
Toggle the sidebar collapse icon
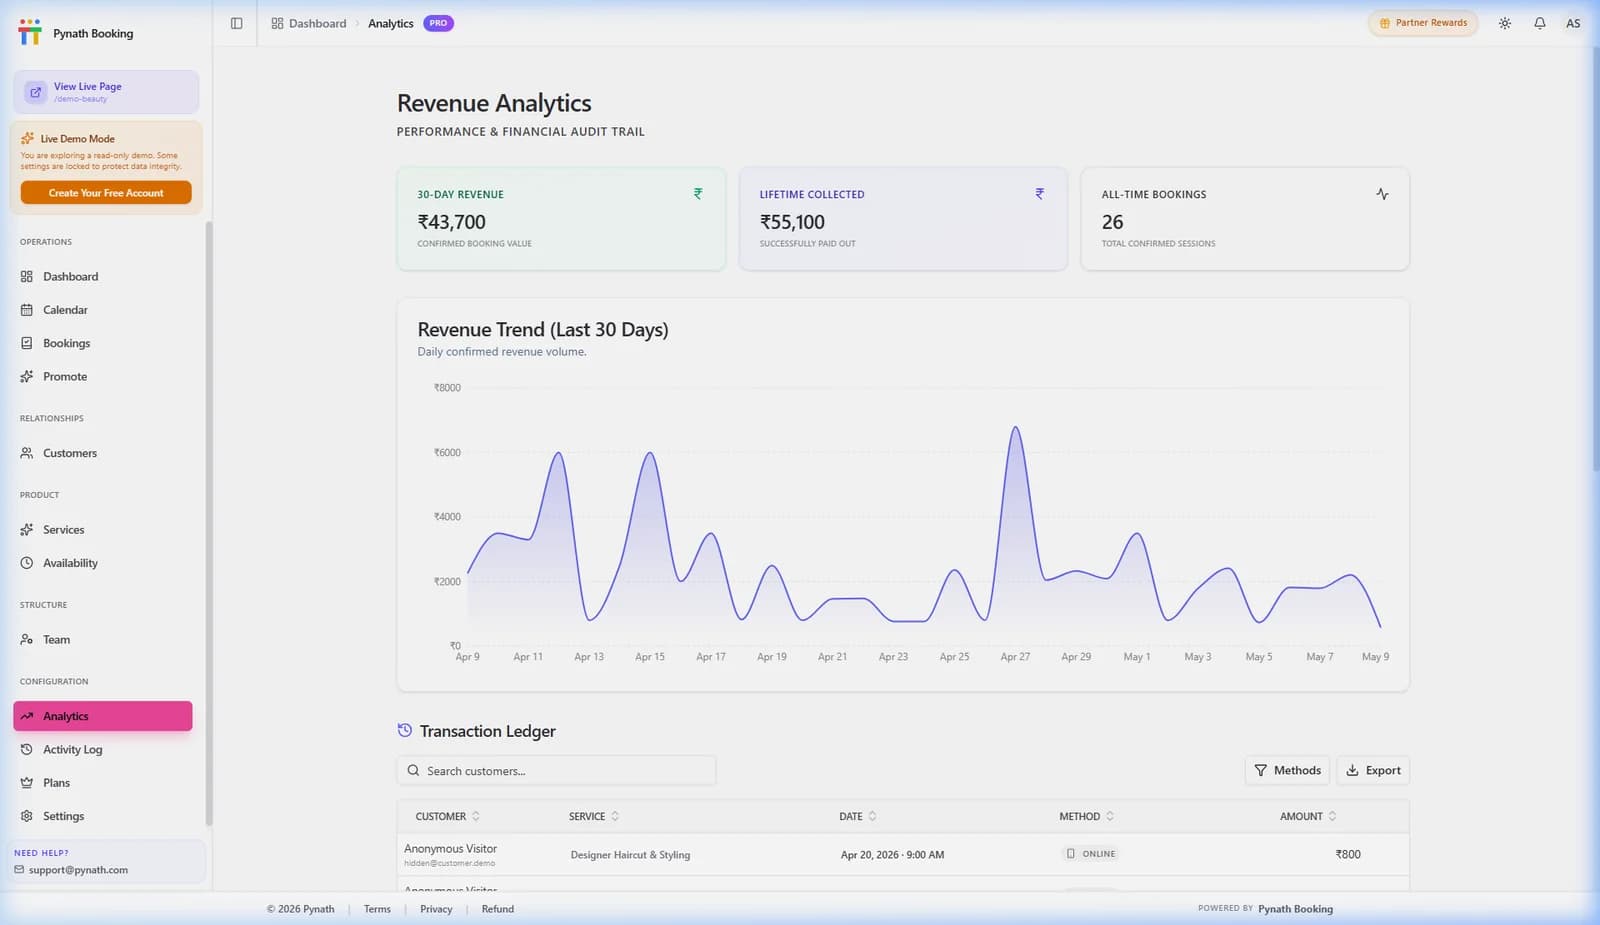click(x=236, y=23)
